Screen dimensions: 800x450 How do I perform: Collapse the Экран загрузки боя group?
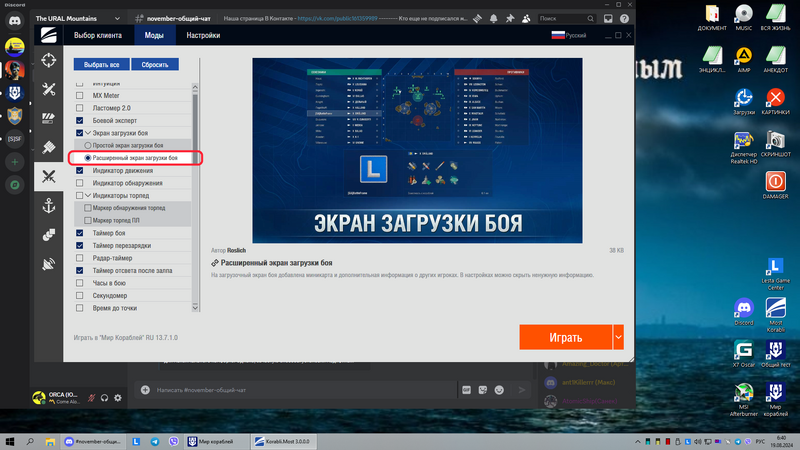click(88, 133)
